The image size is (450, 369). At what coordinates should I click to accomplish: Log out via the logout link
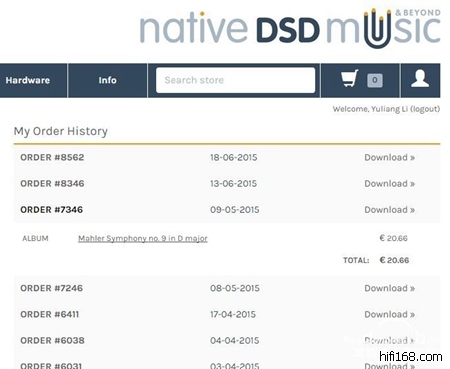[x=425, y=109]
